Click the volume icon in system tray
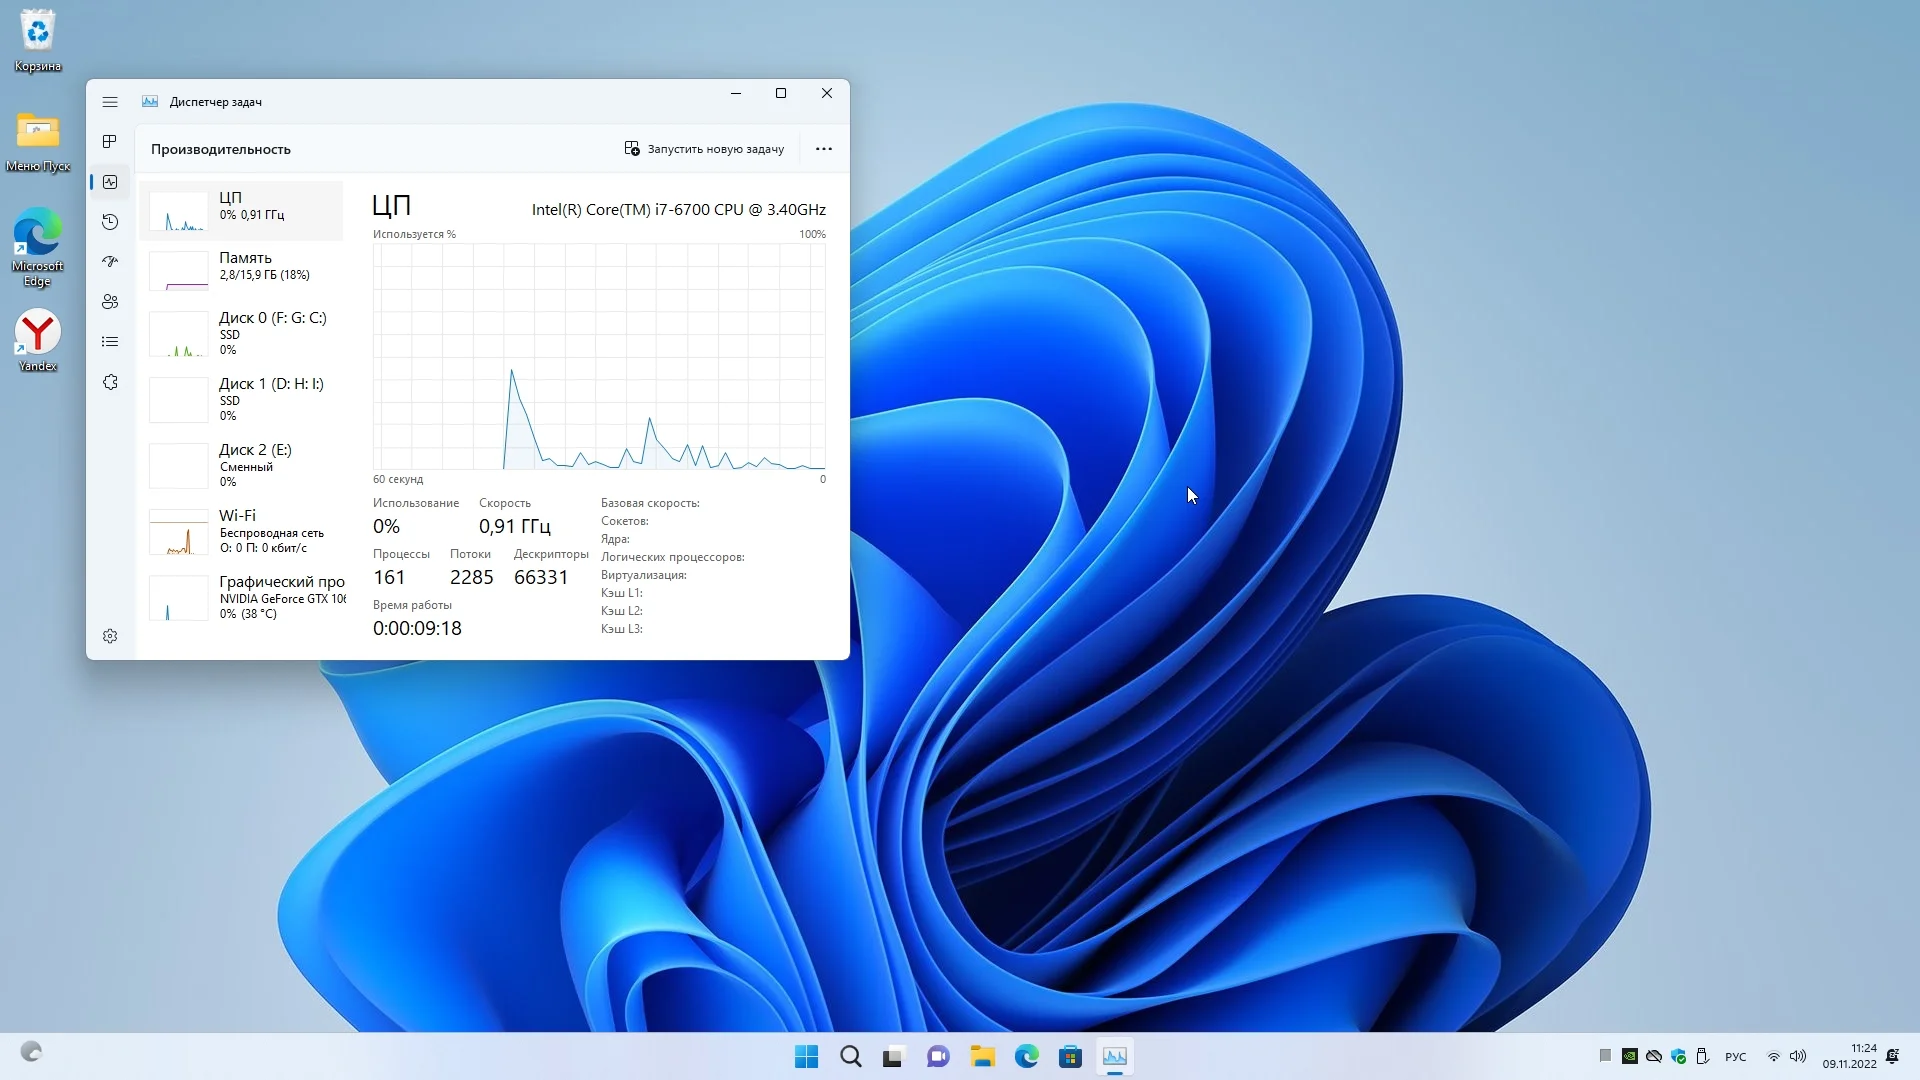The height and width of the screenshot is (1080, 1920). point(1798,1057)
